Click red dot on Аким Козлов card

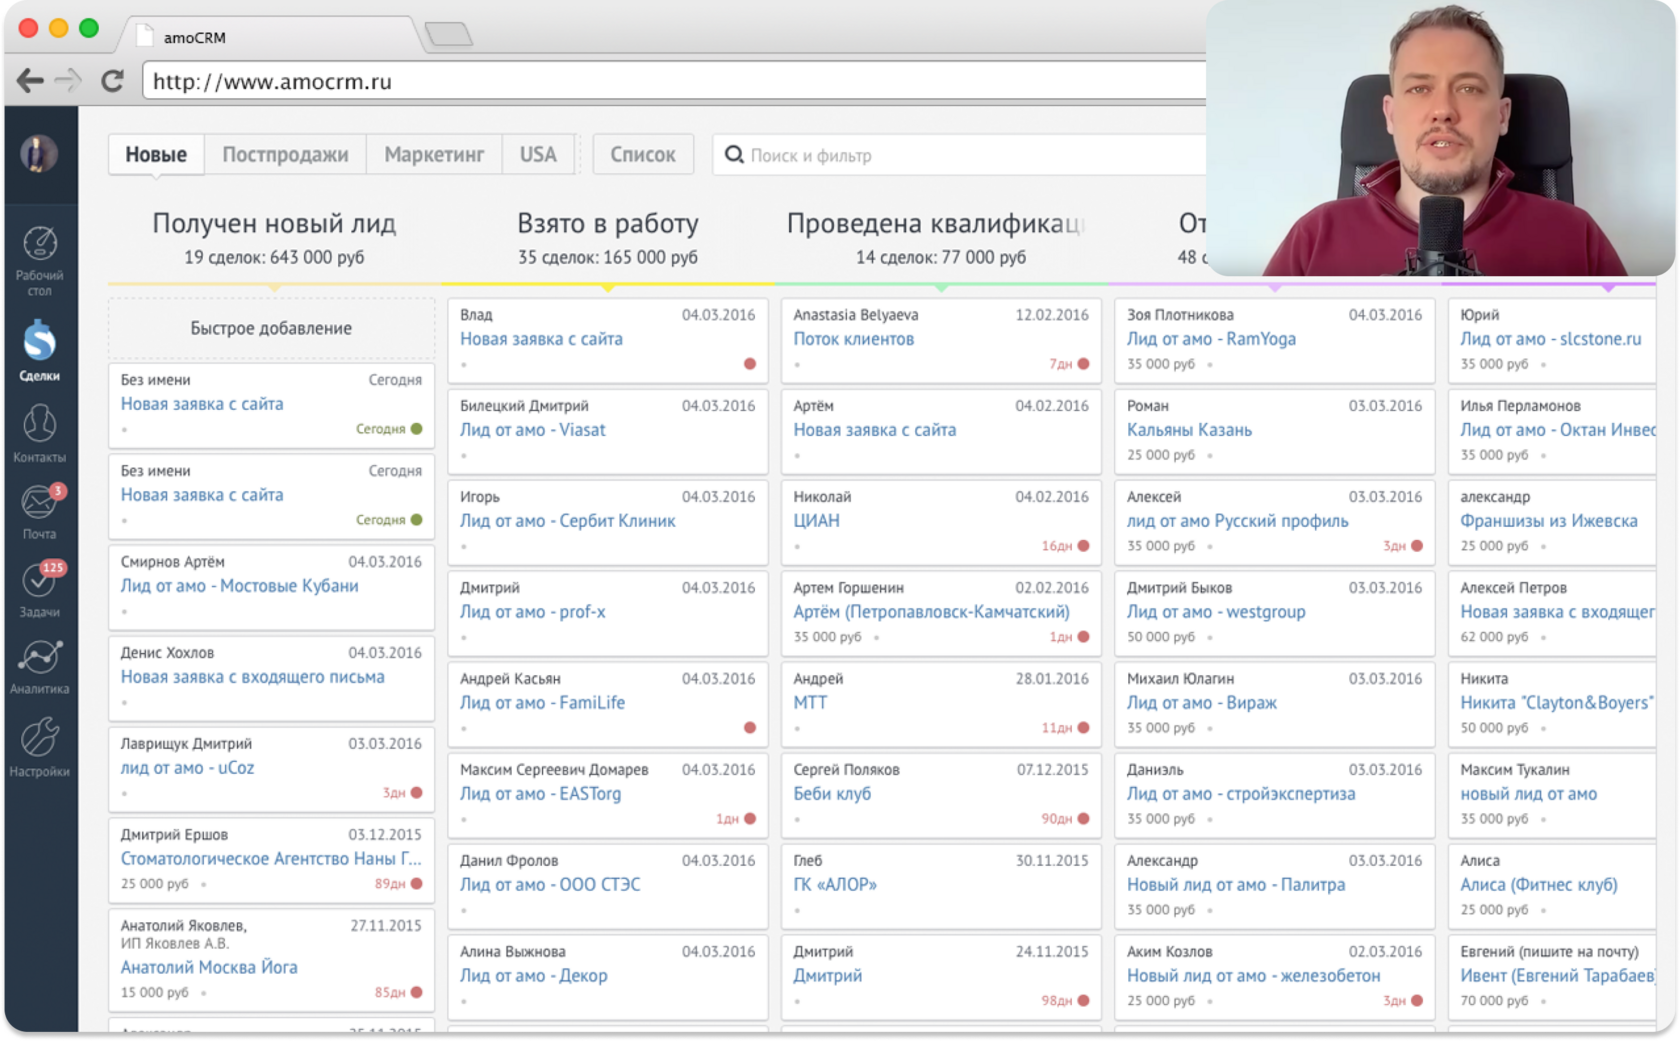(1417, 1001)
